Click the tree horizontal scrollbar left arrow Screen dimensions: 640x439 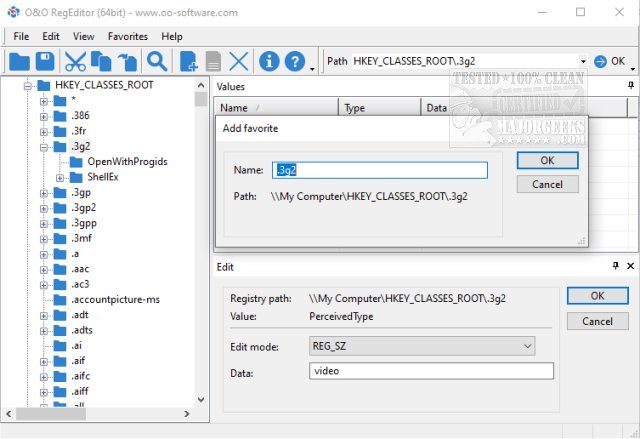click(9, 414)
